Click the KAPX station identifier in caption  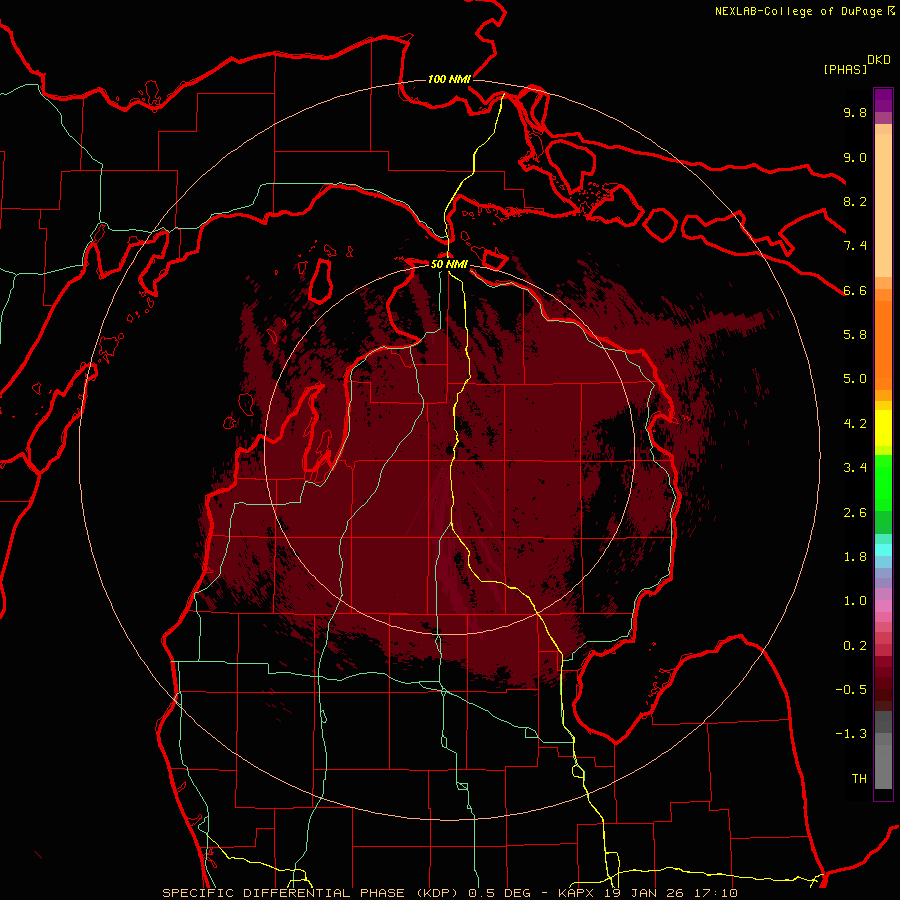577,893
